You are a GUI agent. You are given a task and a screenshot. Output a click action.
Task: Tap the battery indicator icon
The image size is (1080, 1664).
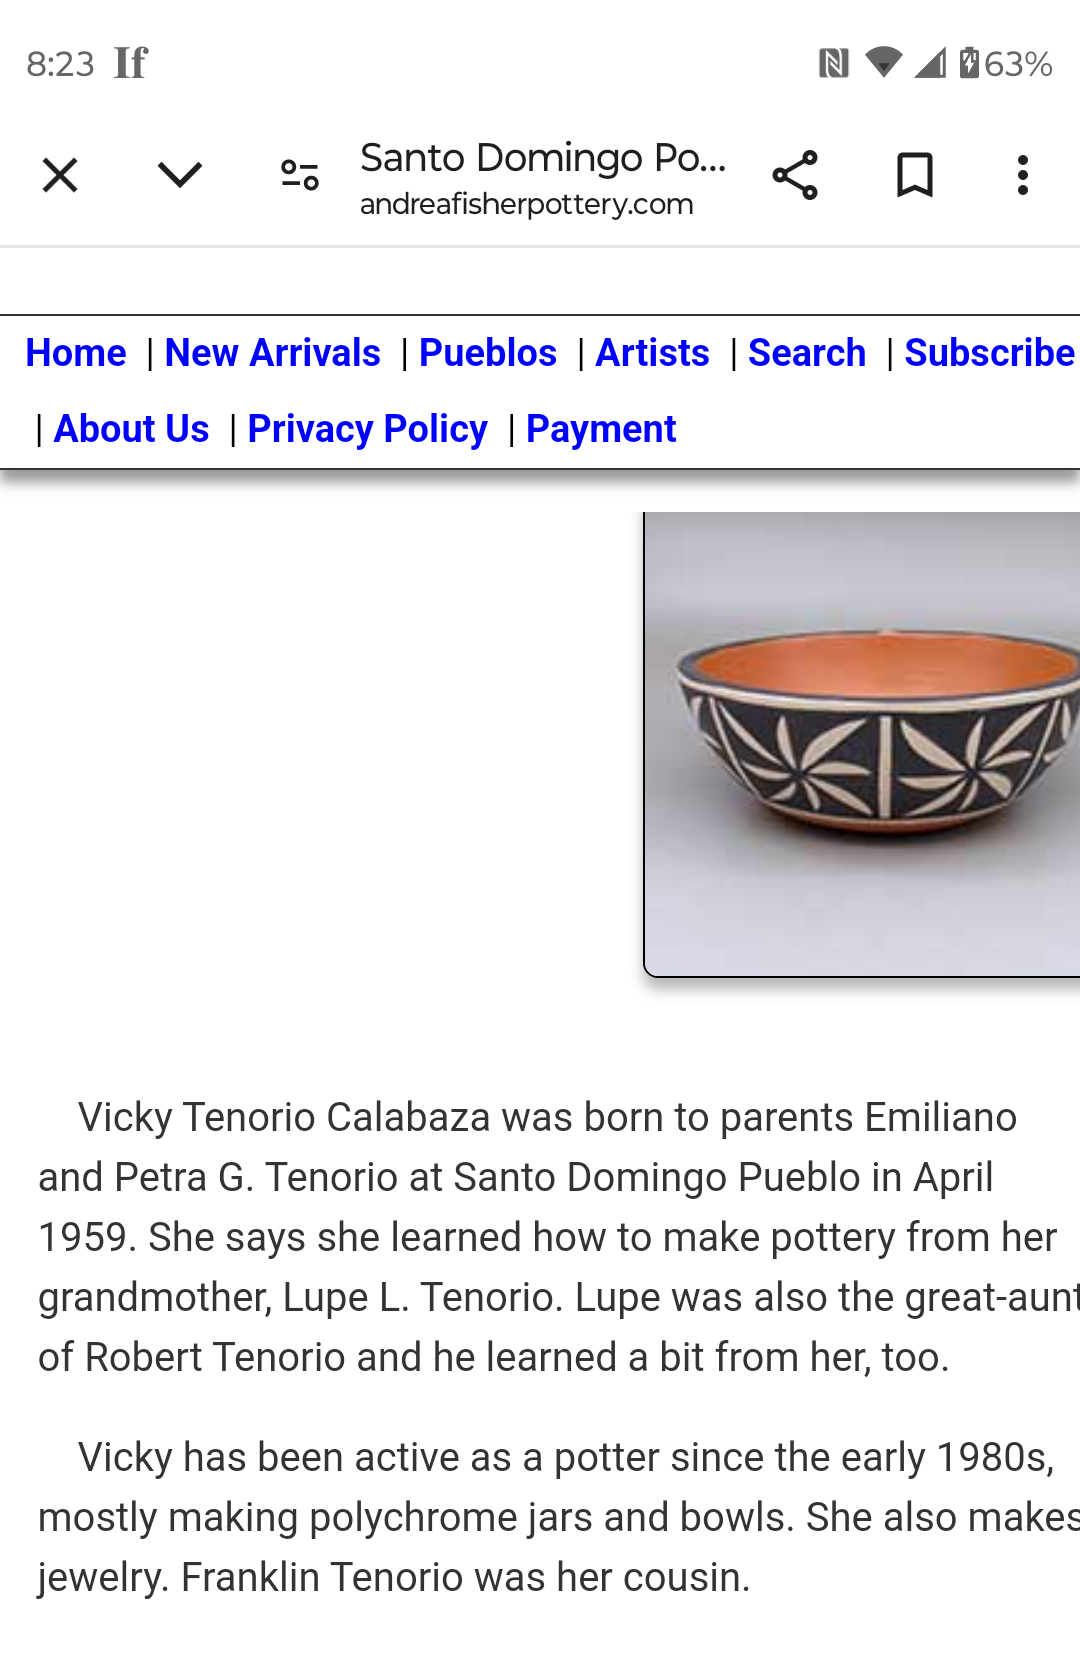click(969, 63)
